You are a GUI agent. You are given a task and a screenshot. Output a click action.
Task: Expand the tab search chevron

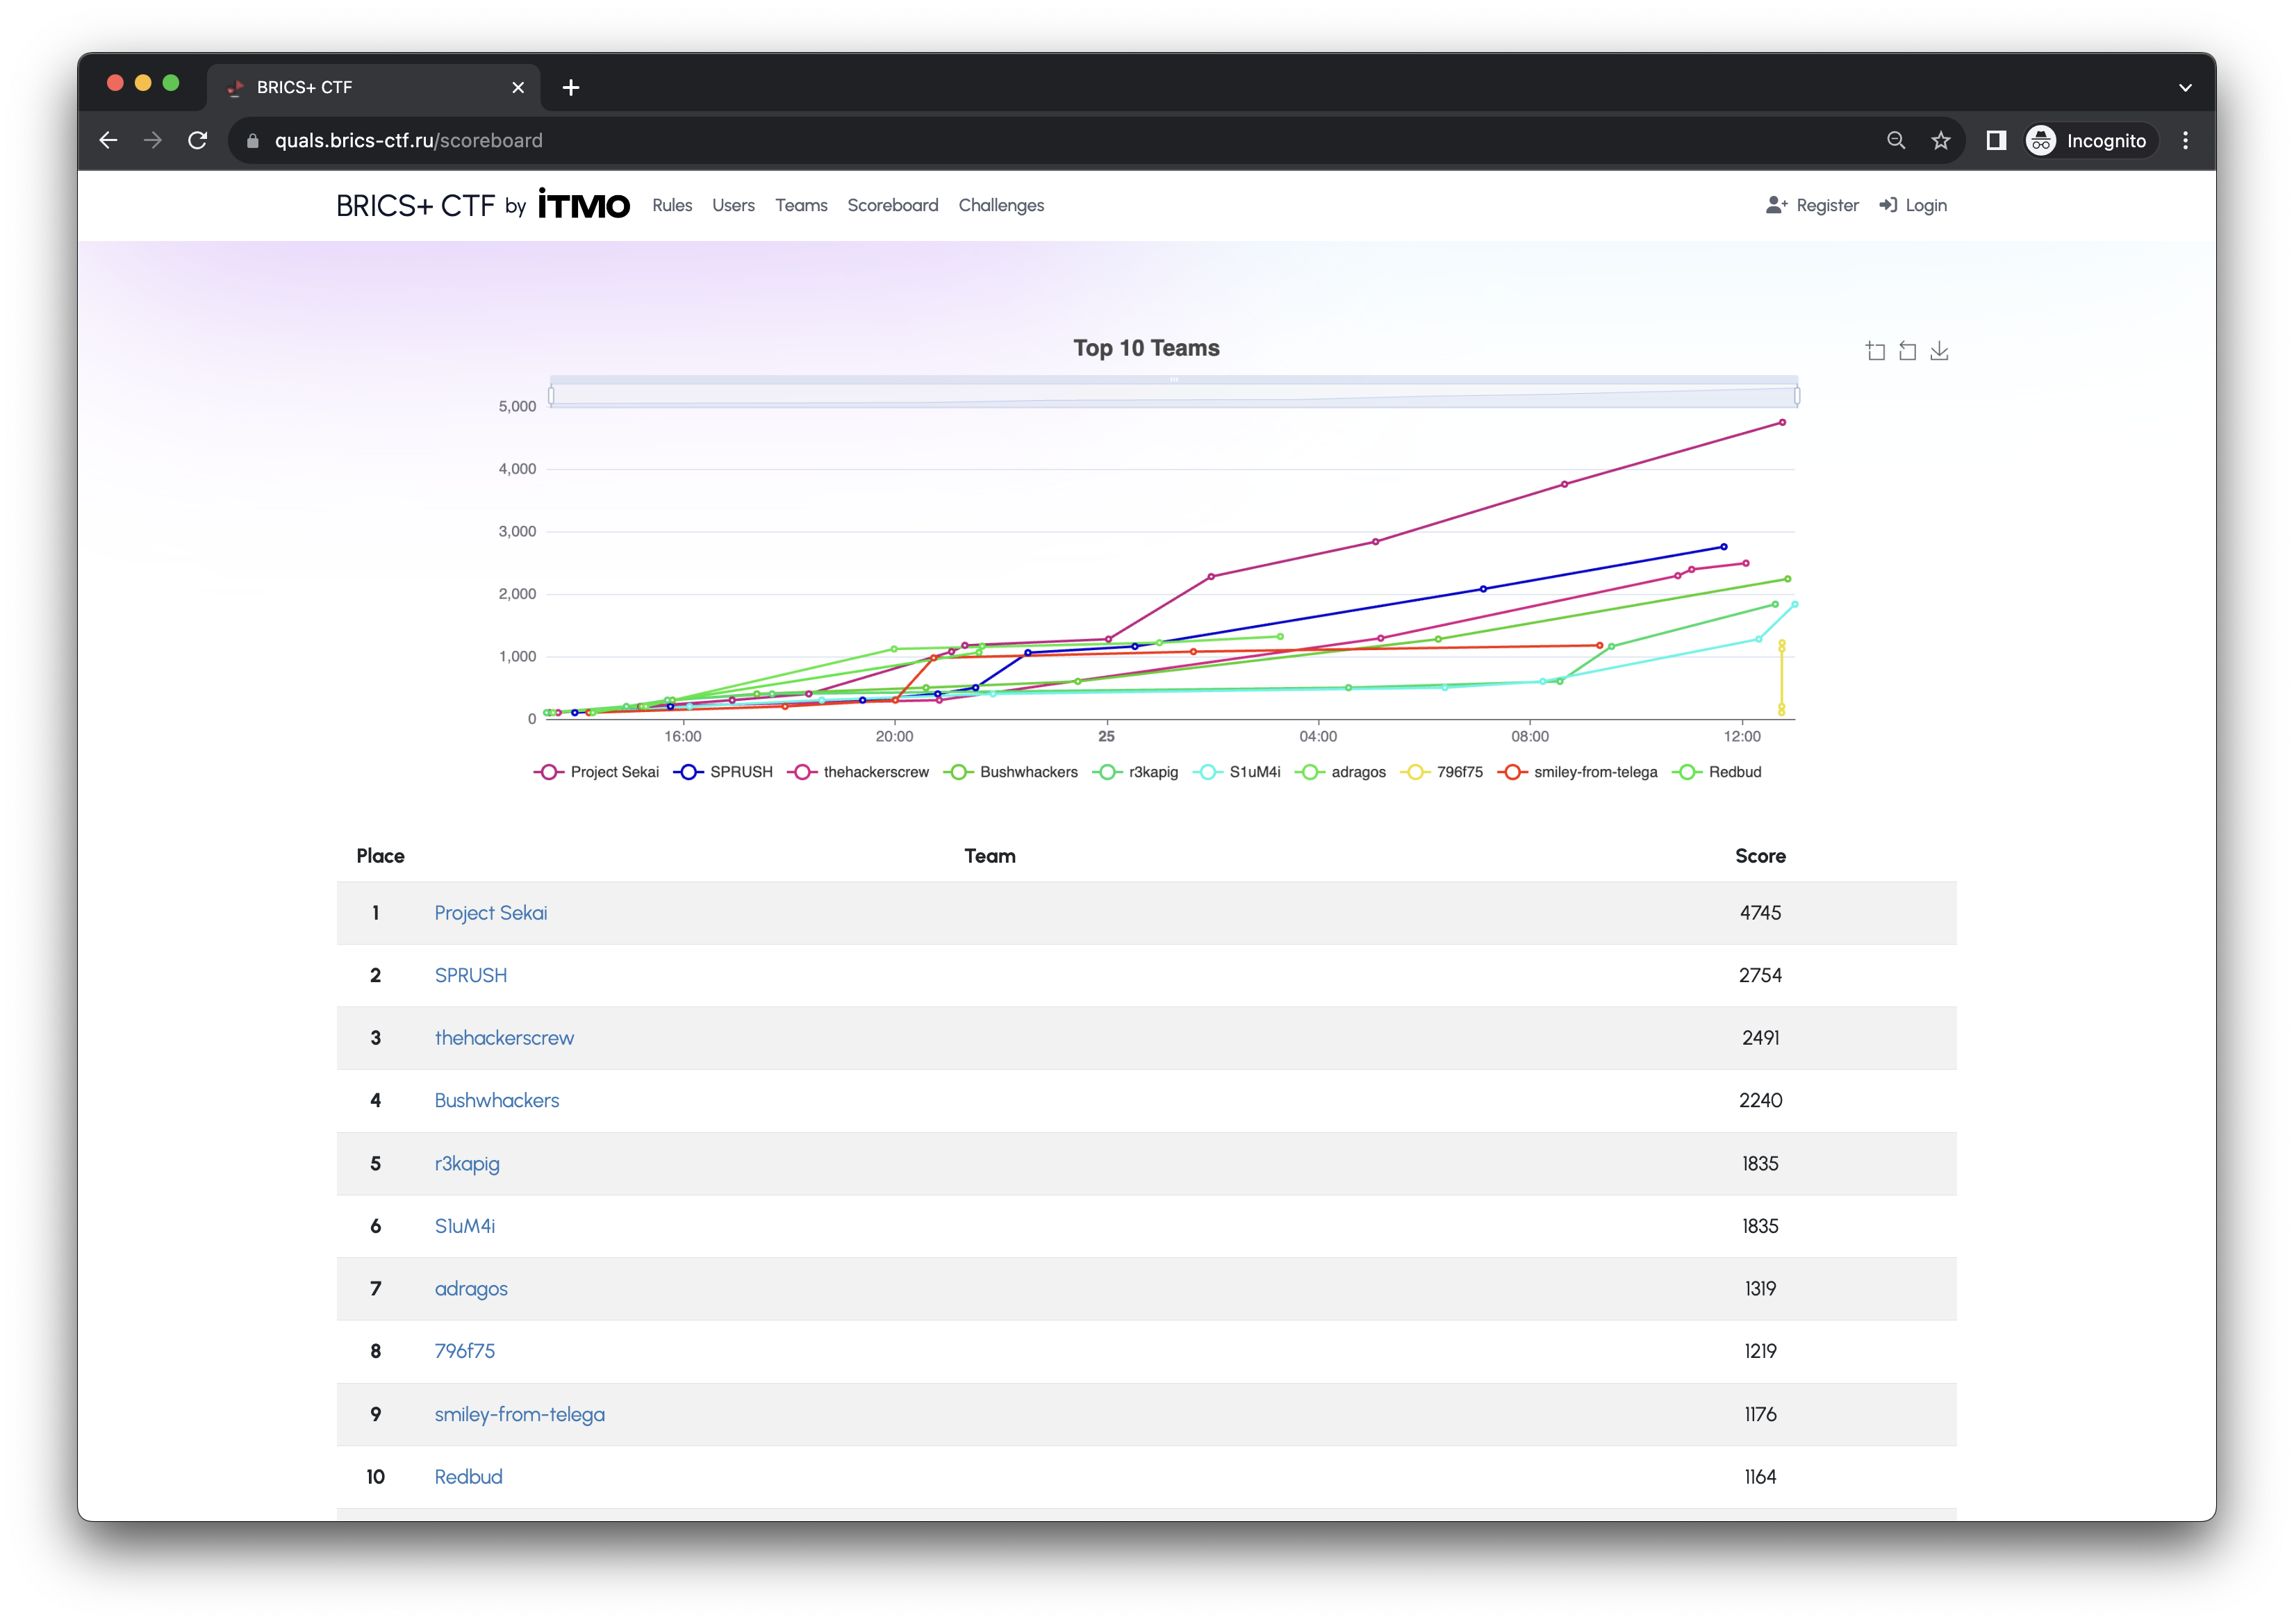click(x=2185, y=88)
